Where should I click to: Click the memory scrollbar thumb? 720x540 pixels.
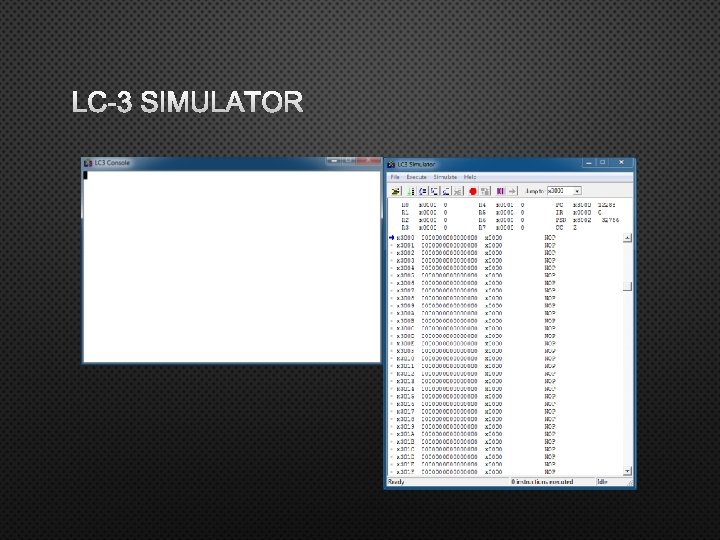click(x=627, y=287)
